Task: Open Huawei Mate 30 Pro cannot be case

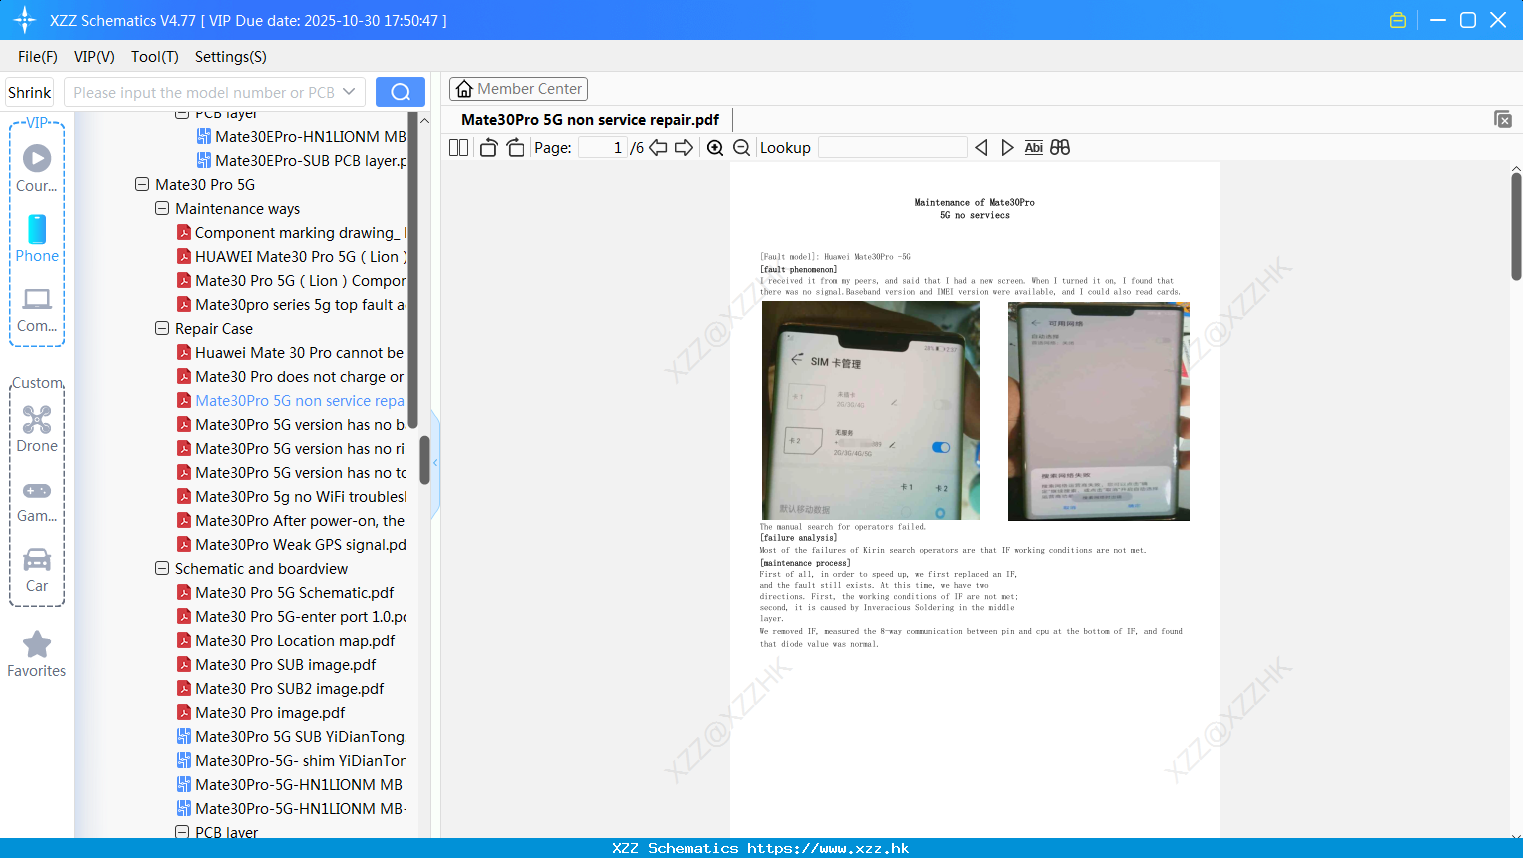Action: (x=292, y=352)
